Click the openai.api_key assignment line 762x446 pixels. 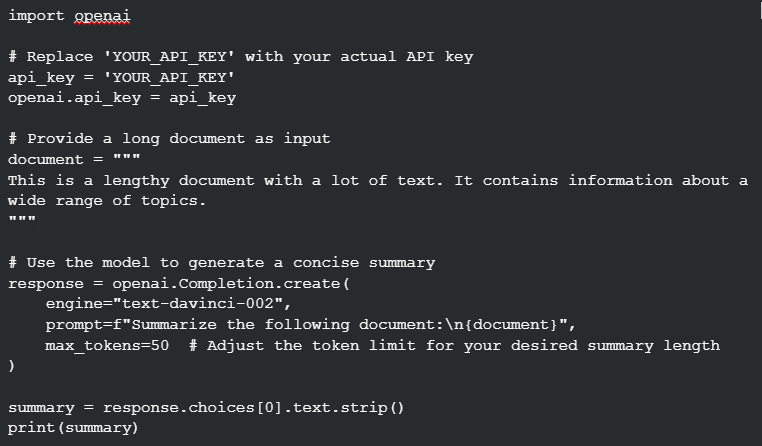click(x=122, y=98)
